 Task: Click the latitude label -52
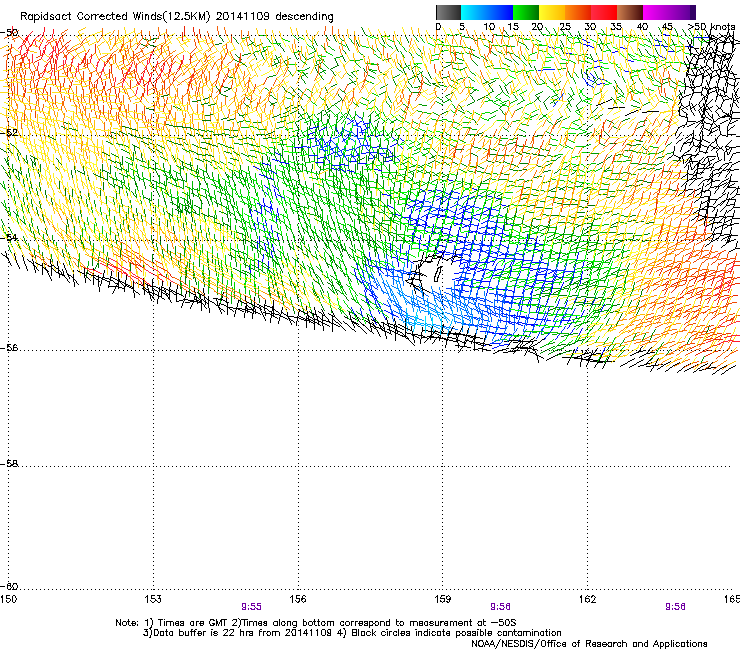[x=9, y=132]
